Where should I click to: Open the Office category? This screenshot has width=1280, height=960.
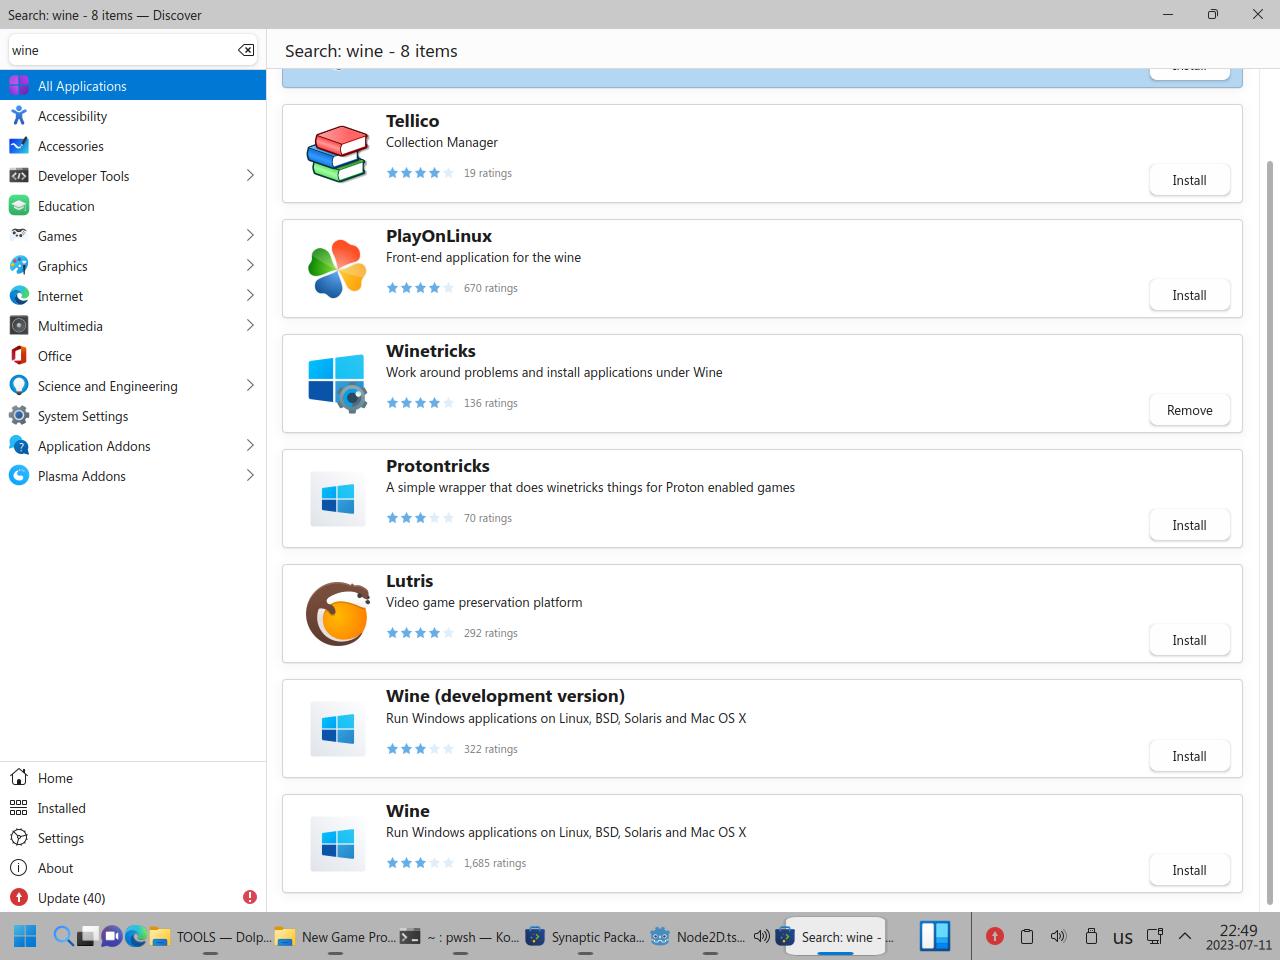click(133, 356)
